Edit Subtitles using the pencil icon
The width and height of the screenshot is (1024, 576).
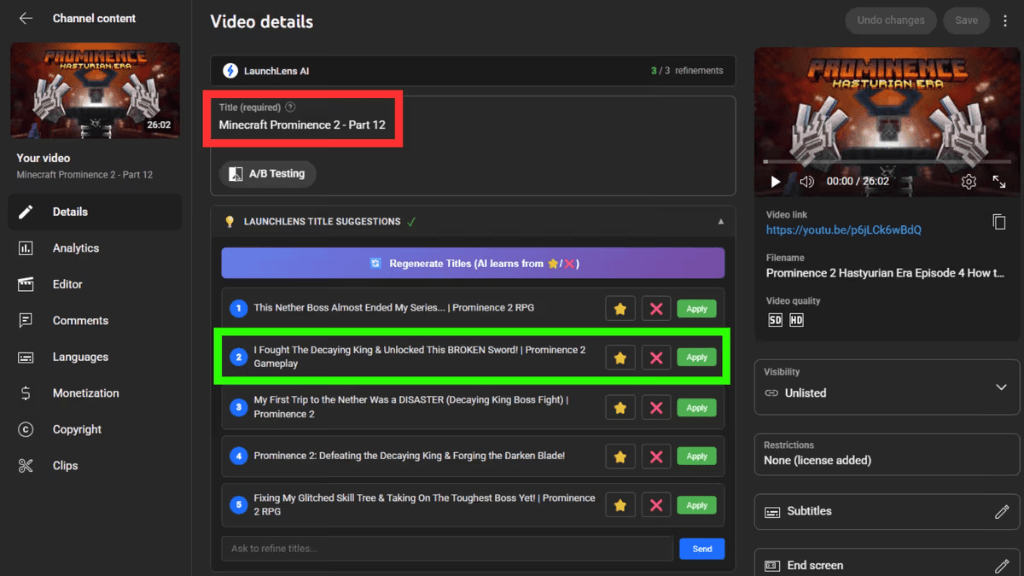click(x=1001, y=512)
